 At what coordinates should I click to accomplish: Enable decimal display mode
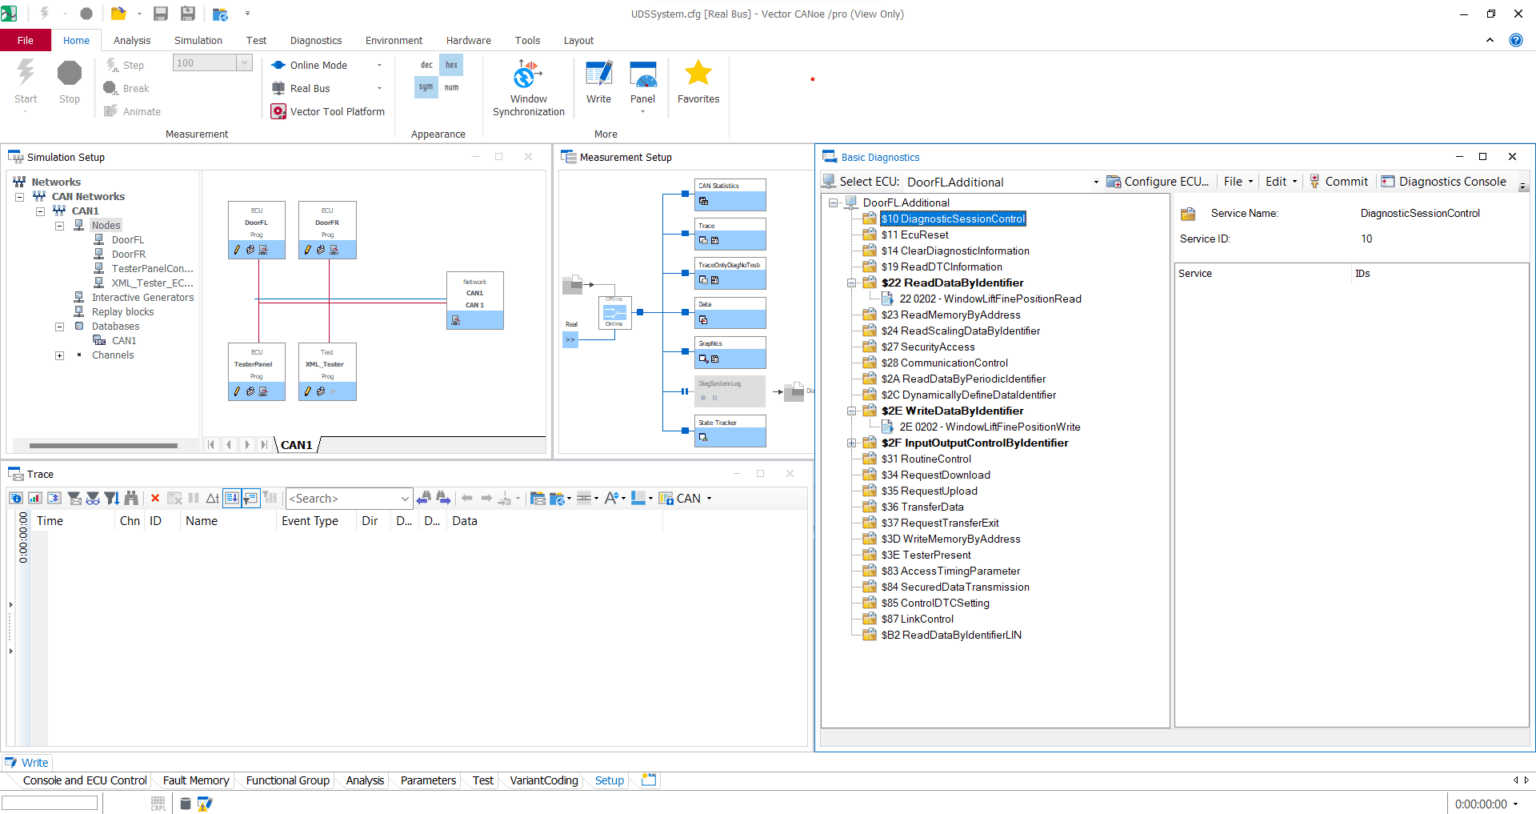[x=425, y=64]
